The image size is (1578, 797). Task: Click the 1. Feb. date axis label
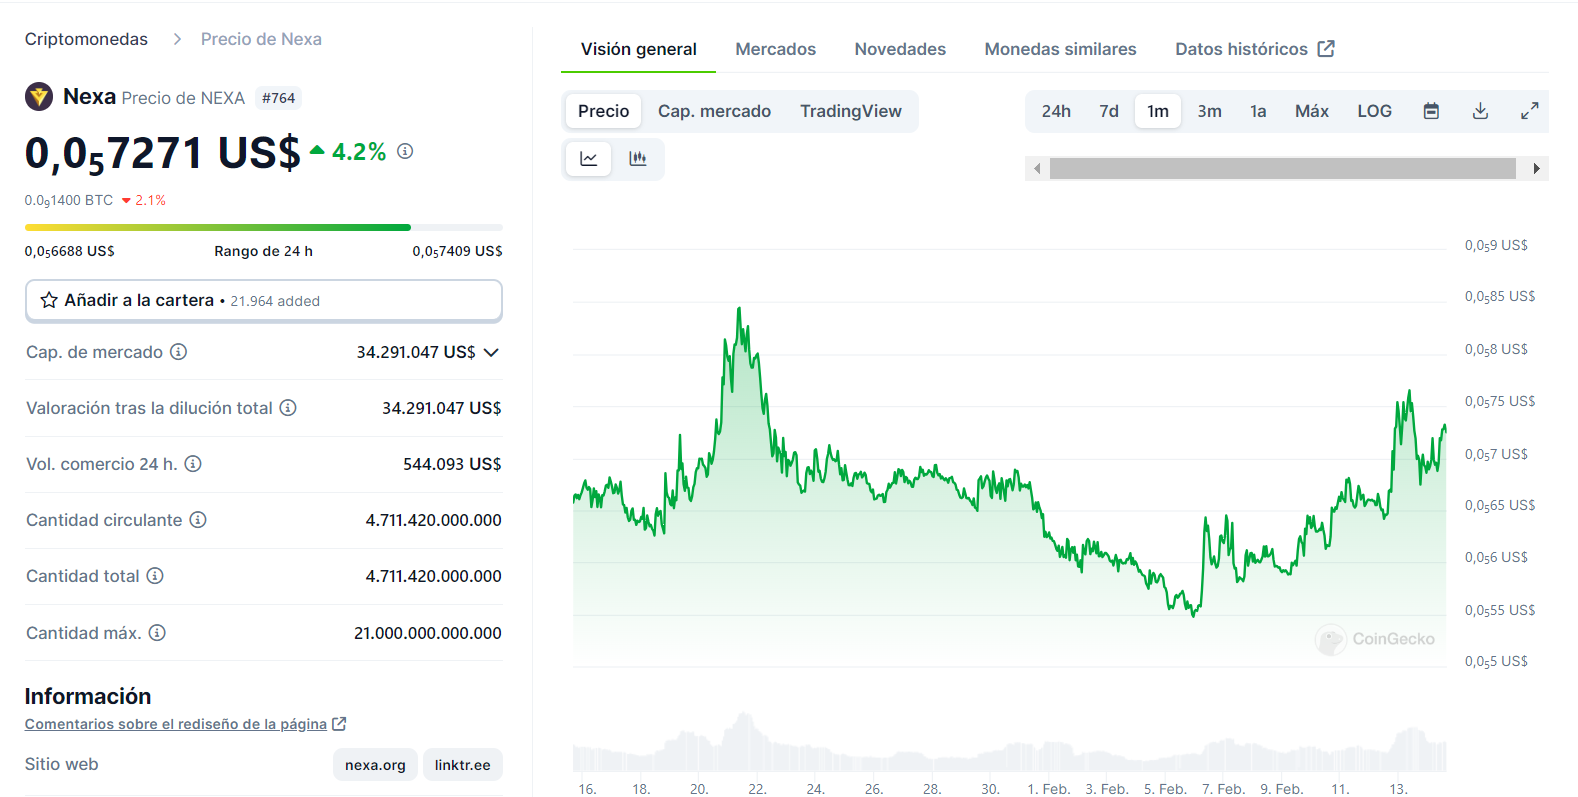(x=1049, y=789)
